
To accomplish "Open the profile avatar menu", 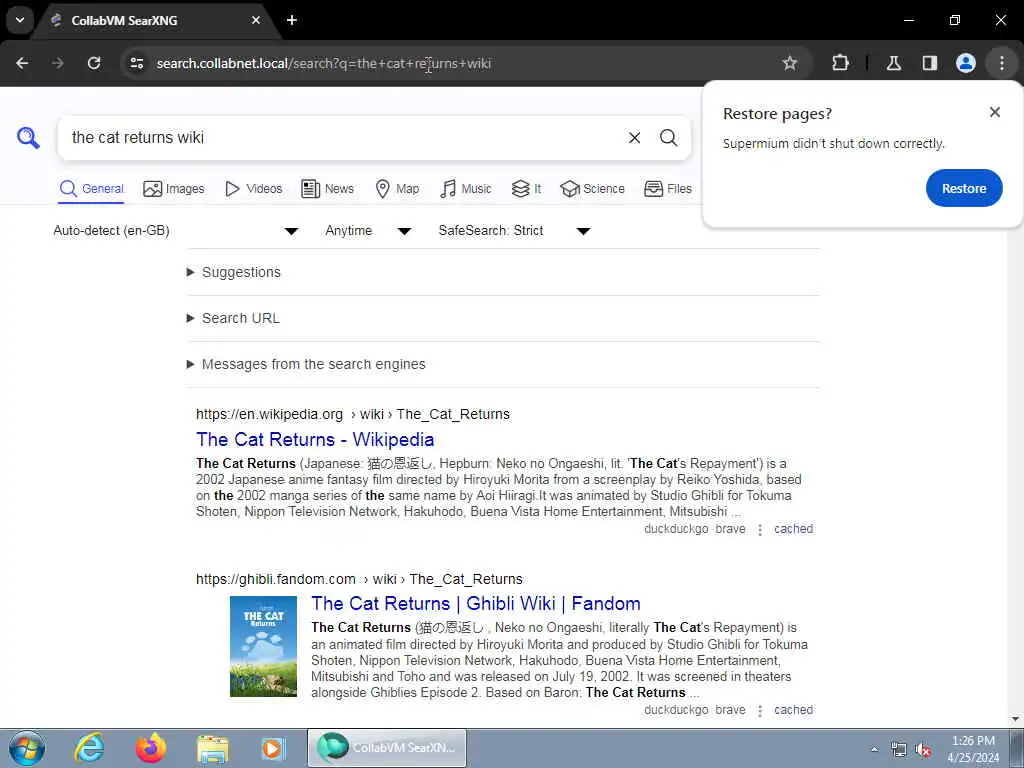I will pos(966,63).
